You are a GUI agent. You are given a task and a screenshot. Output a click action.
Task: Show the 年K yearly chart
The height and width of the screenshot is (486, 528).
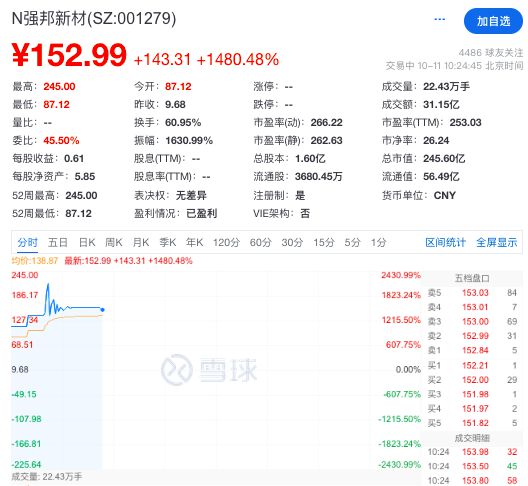[x=194, y=242]
